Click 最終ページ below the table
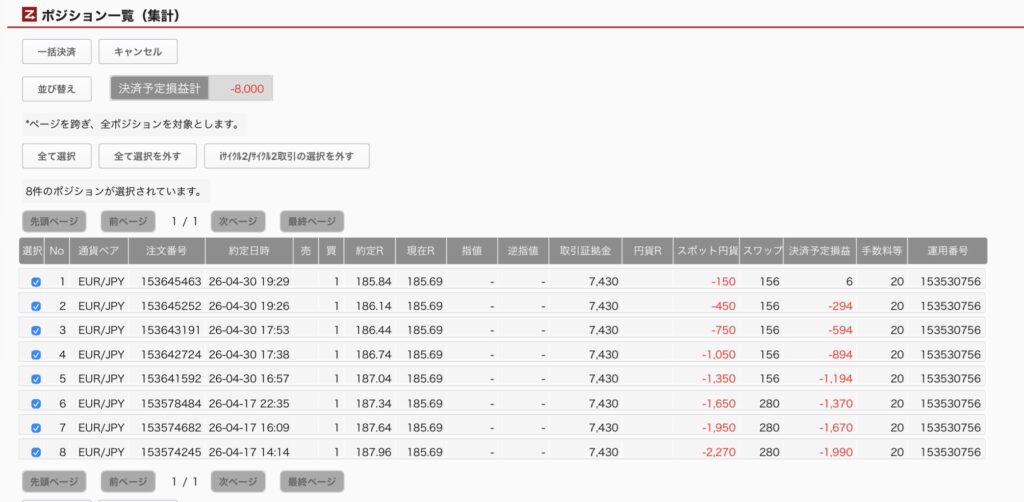Screen dimensions: 1024x502 [x=312, y=482]
